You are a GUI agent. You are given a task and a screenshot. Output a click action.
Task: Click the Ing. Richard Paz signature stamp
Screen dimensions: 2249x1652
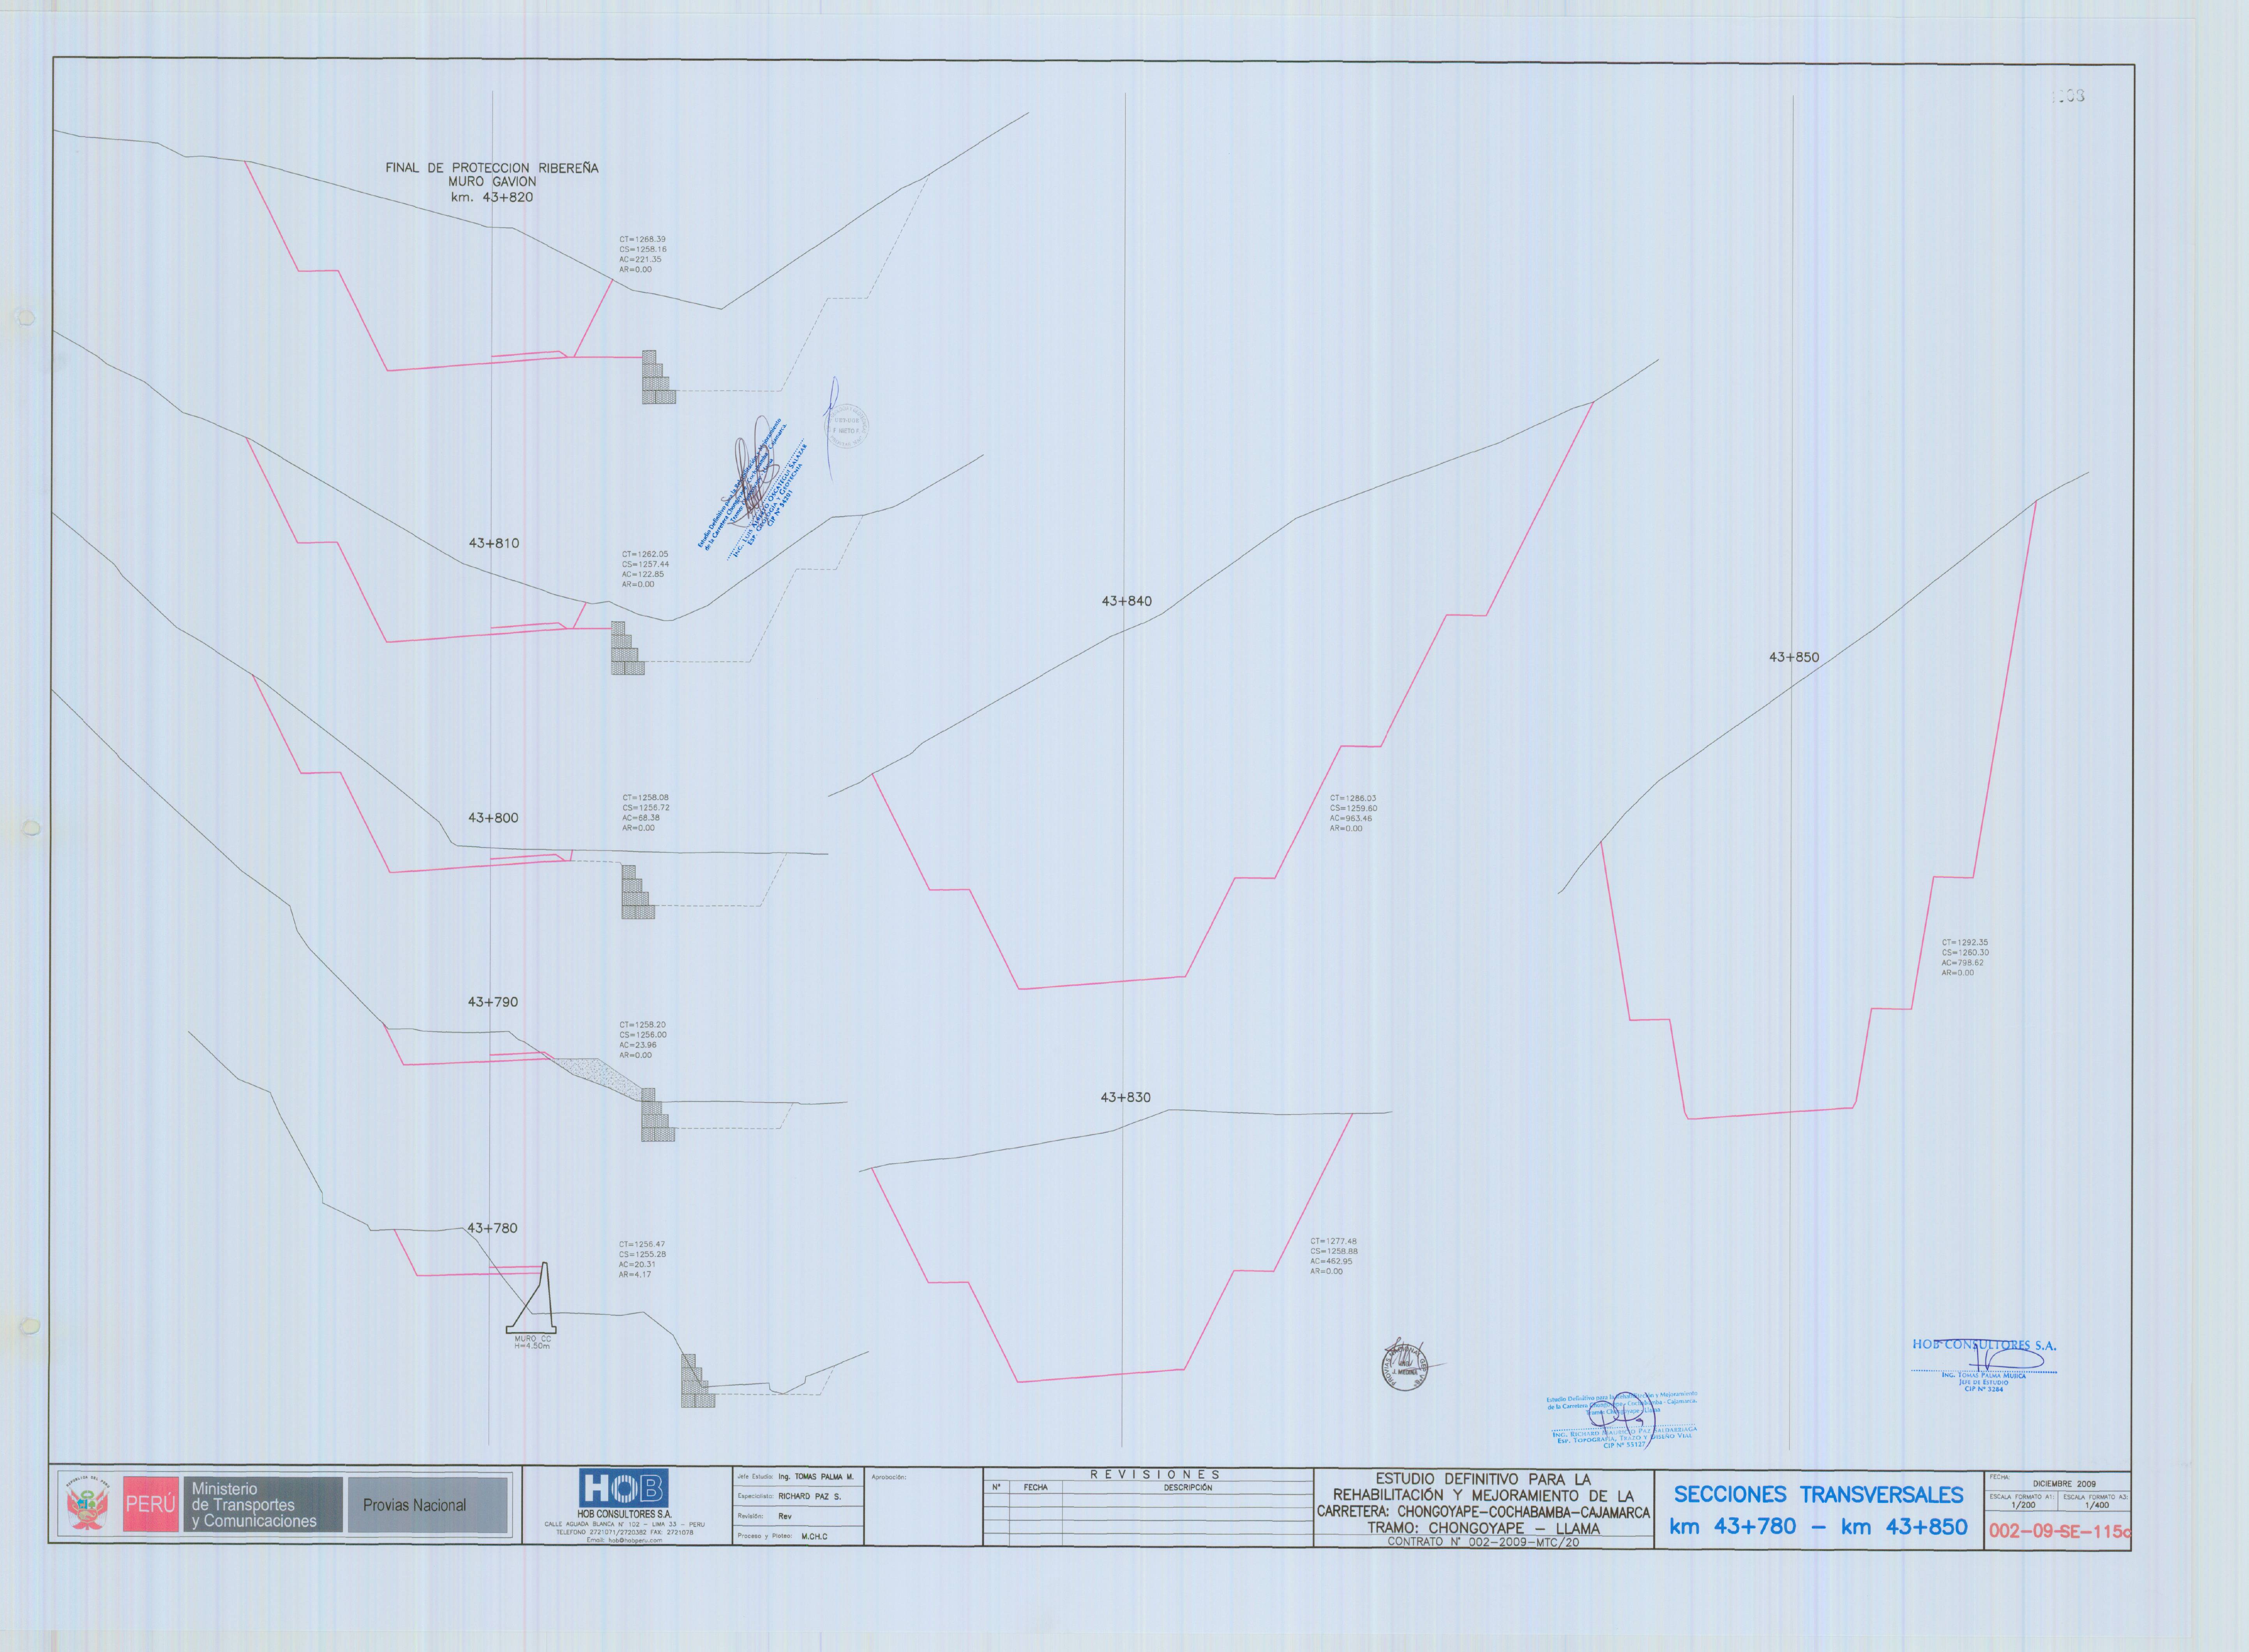[1622, 1420]
